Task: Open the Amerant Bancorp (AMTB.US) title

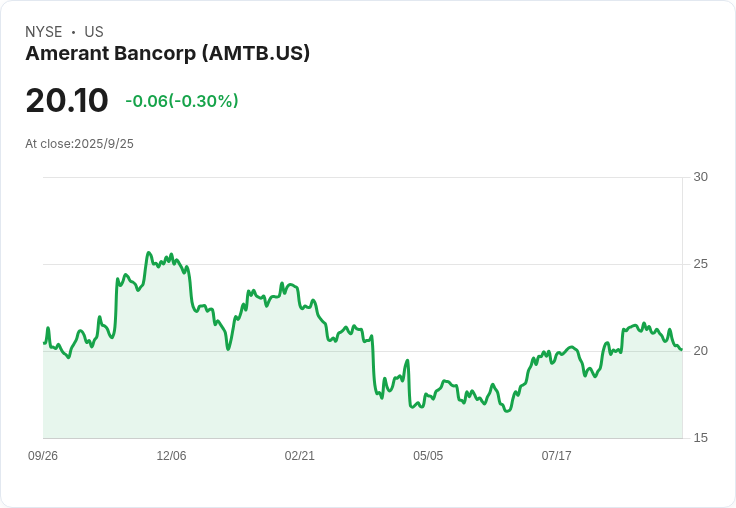Action: pos(167,54)
